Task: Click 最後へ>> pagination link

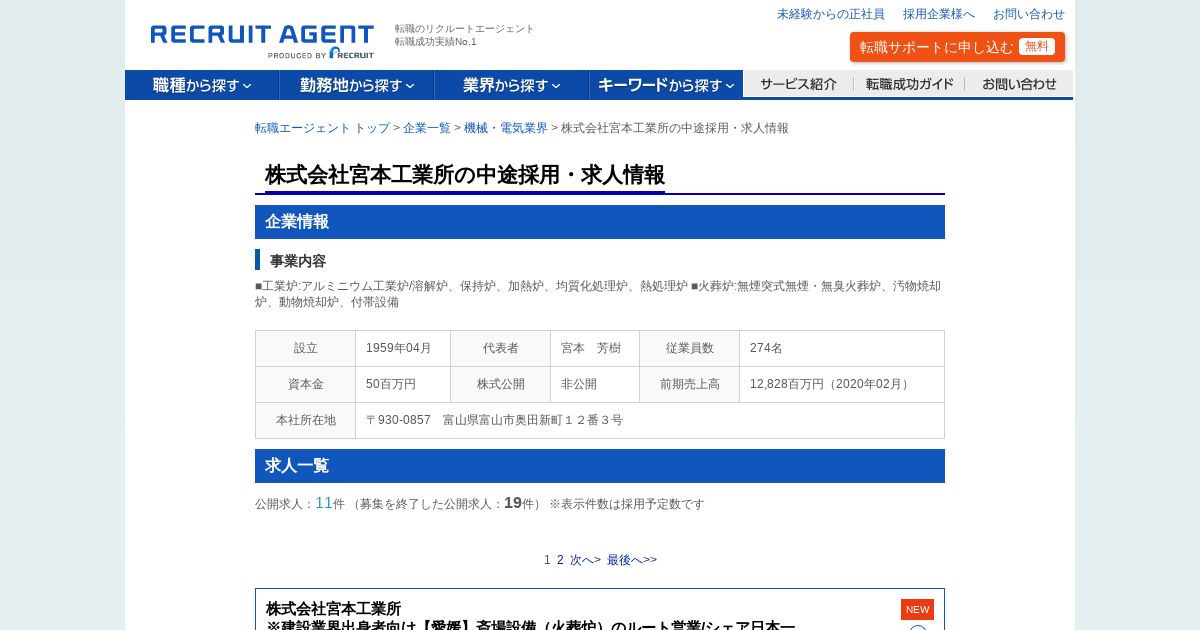Action: point(632,560)
